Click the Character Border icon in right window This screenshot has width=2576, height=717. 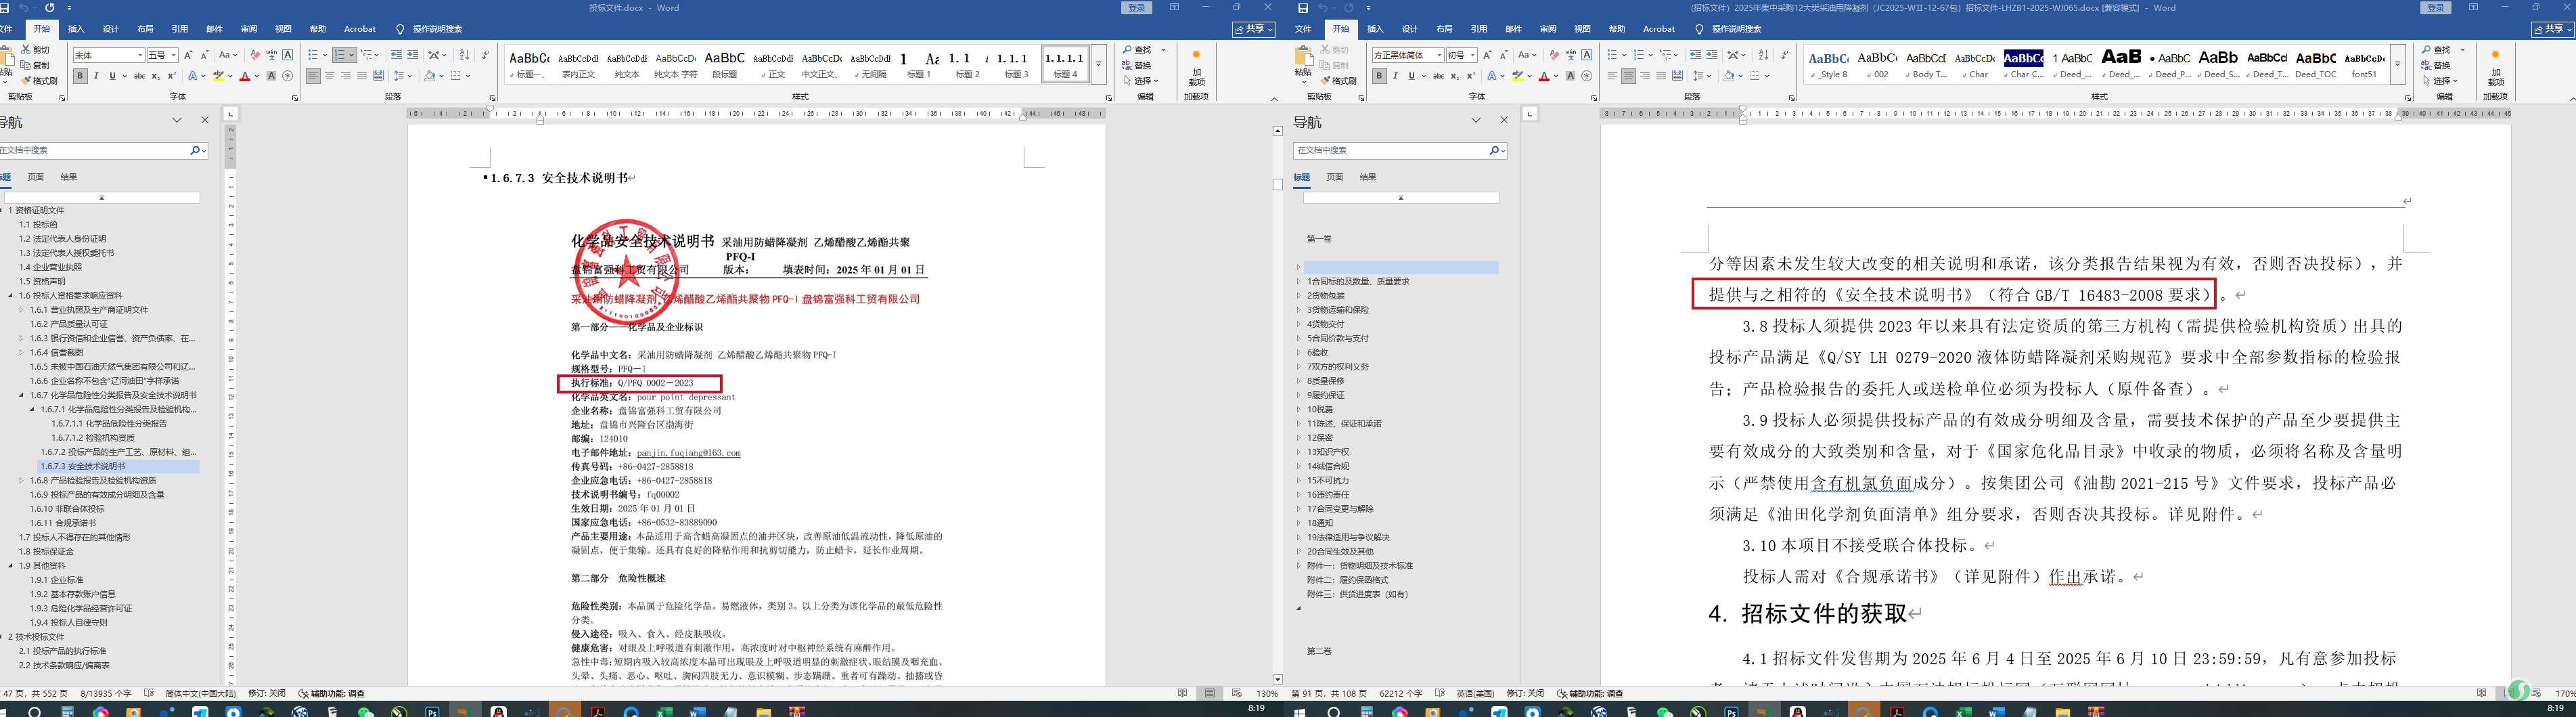[x=1586, y=55]
